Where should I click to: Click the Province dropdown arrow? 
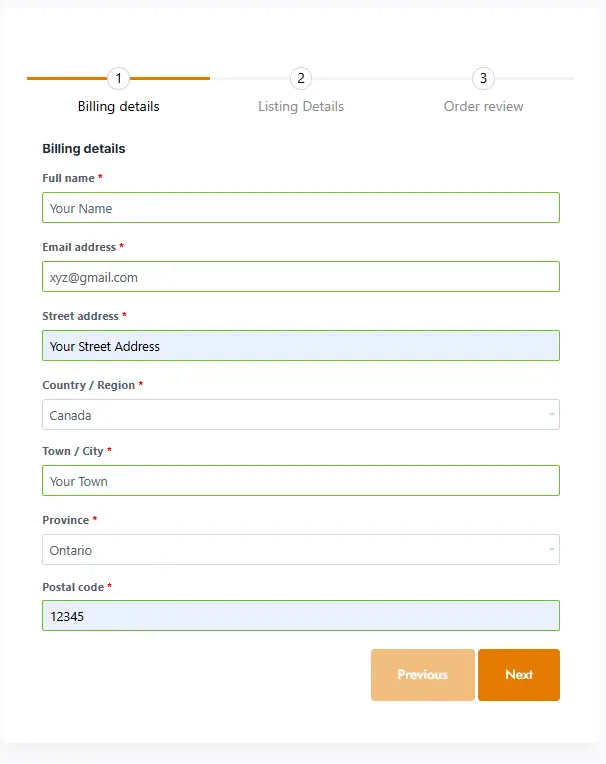click(551, 550)
